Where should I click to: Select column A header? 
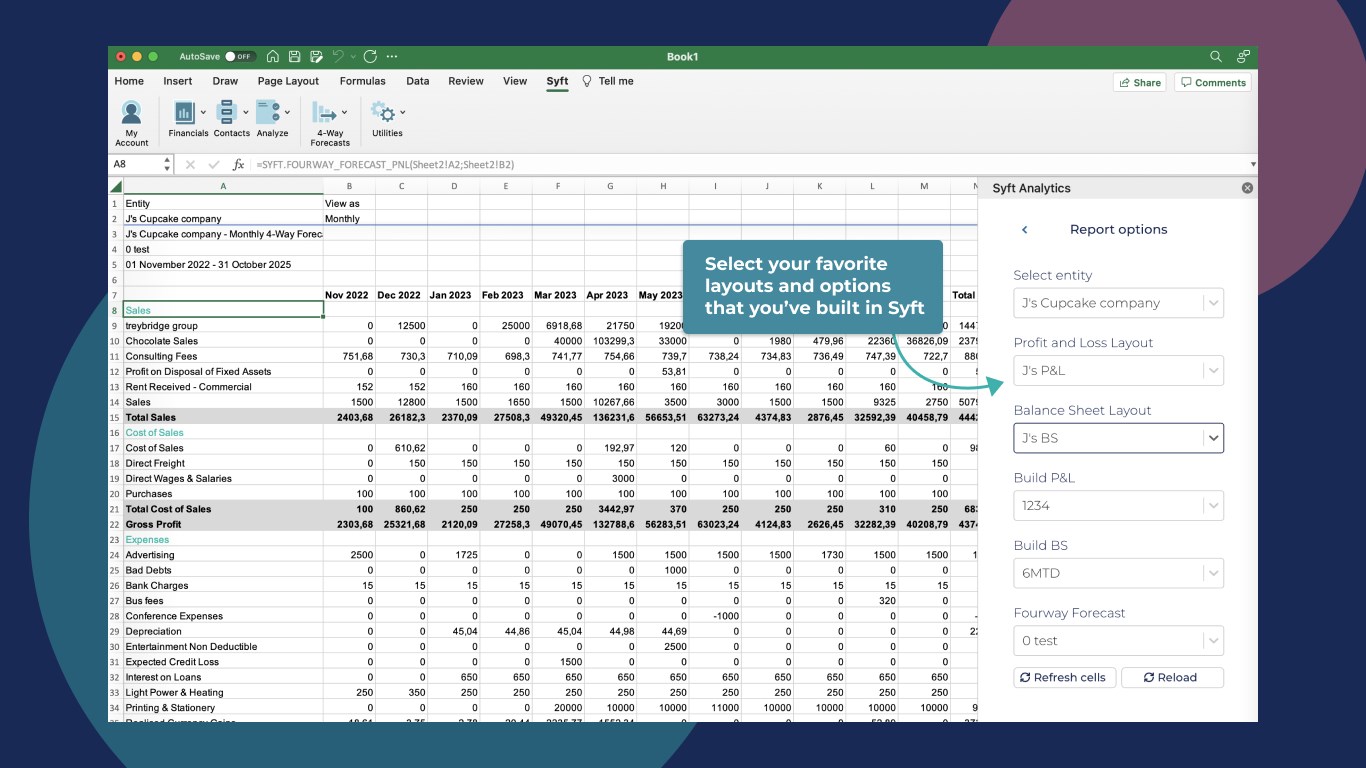[x=223, y=186]
